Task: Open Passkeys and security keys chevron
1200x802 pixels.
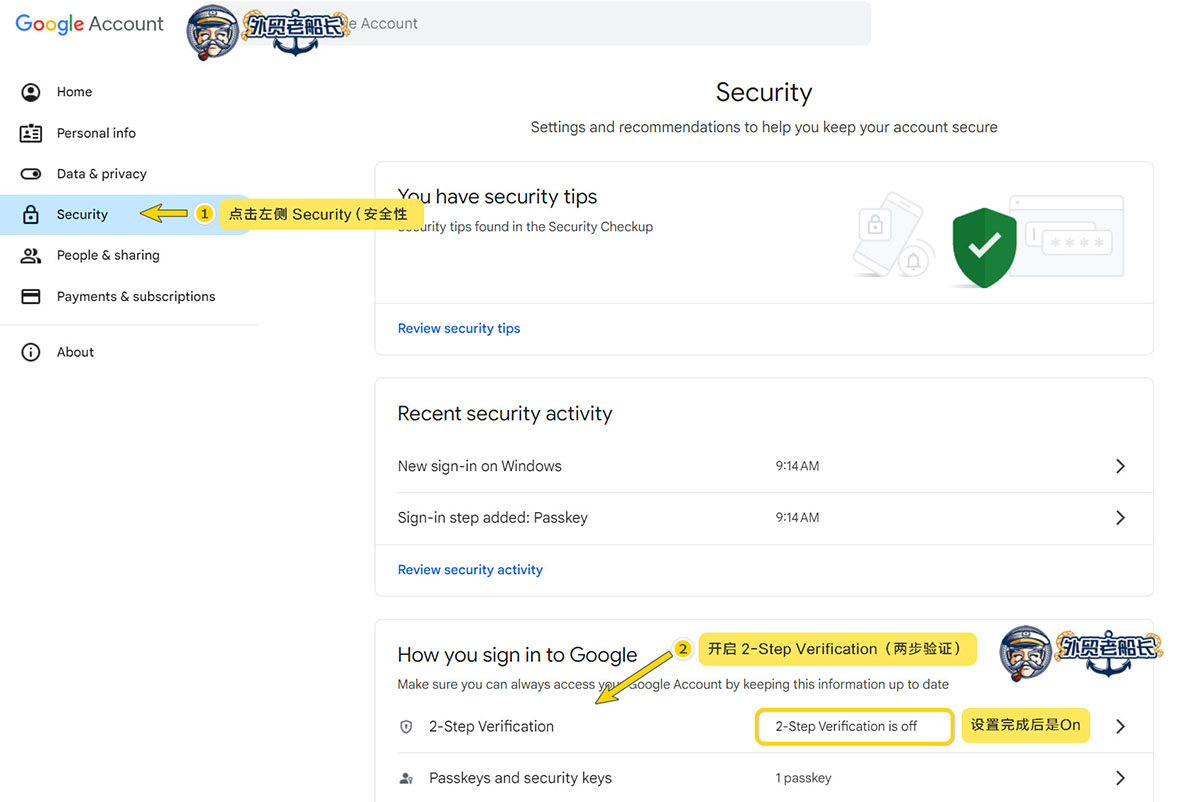Action: click(x=1120, y=778)
